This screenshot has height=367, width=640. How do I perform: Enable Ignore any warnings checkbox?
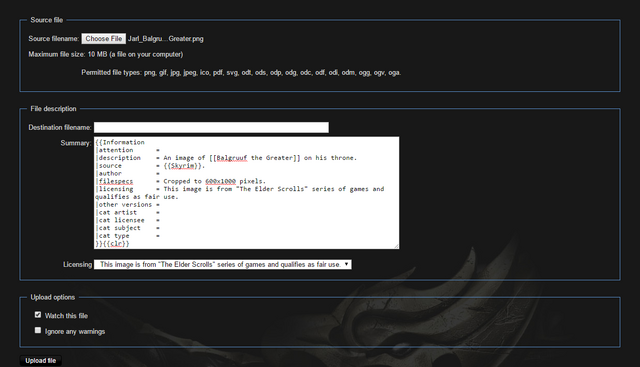click(38, 330)
